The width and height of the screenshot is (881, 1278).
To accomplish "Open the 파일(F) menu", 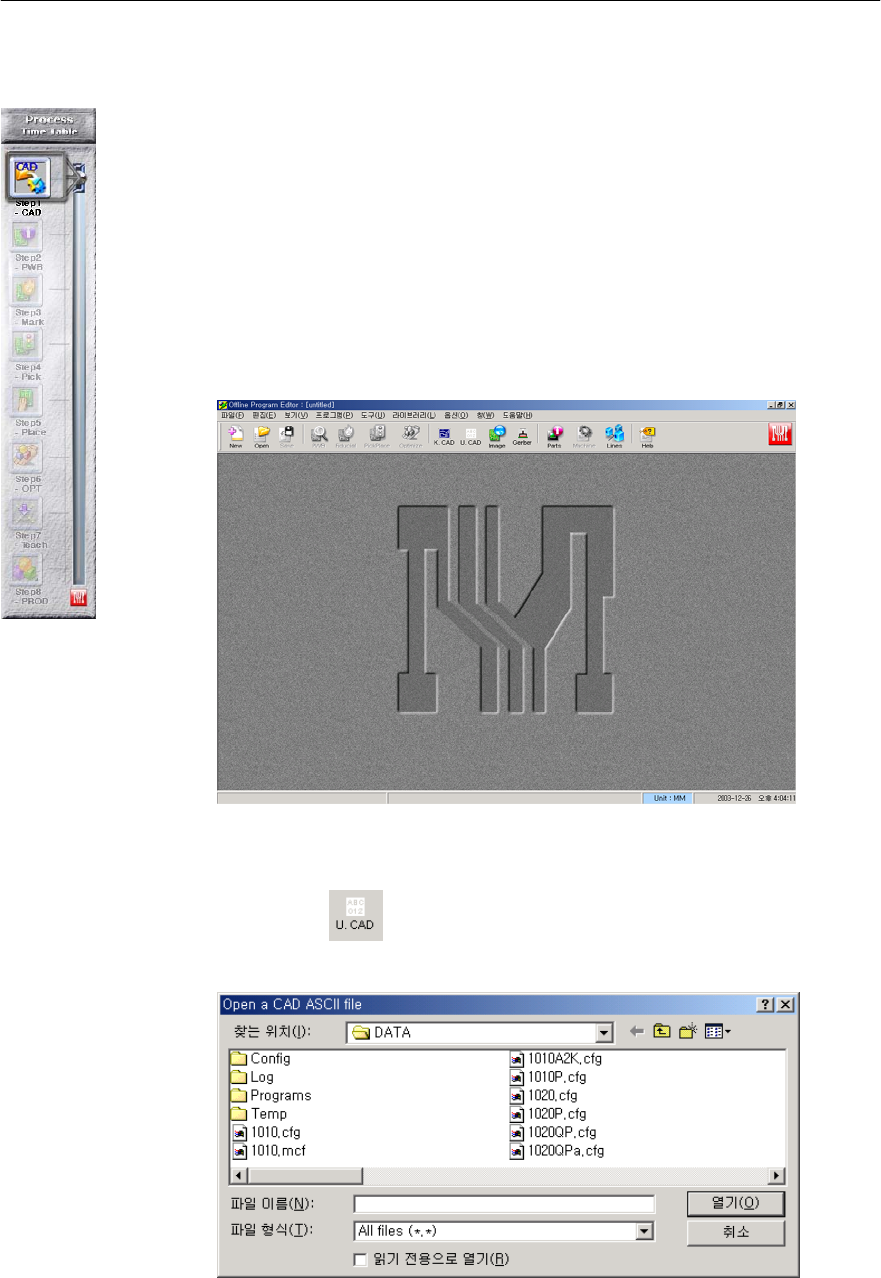I will click(x=231, y=415).
